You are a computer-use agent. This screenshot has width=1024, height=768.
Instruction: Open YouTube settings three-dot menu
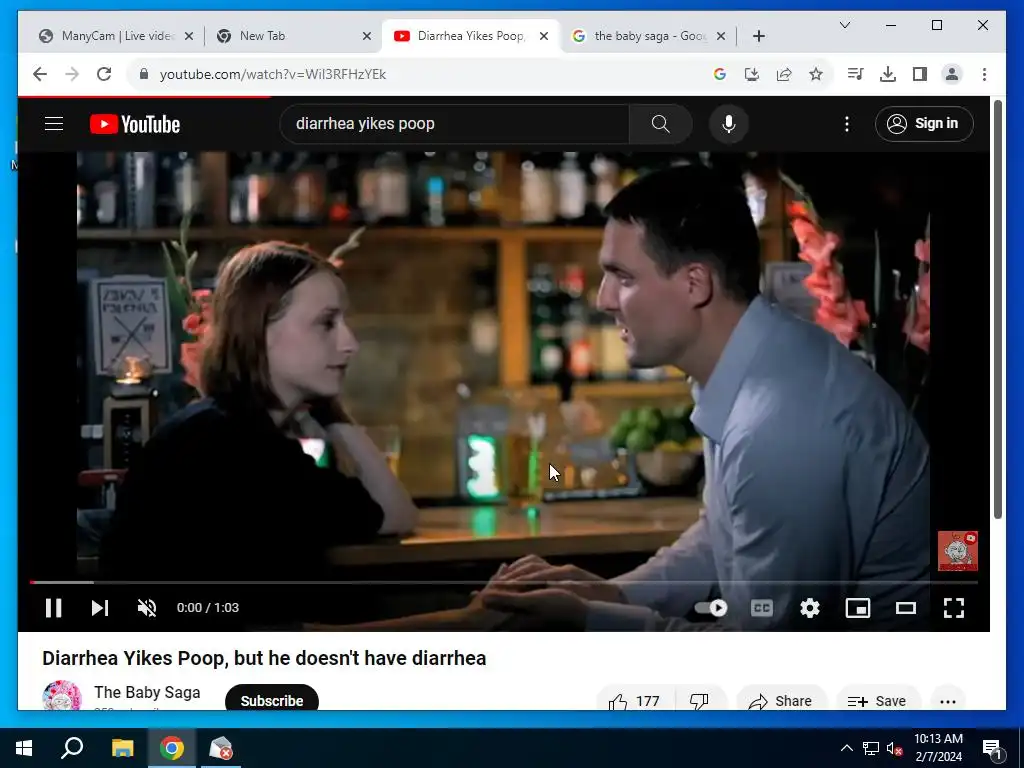click(x=847, y=124)
